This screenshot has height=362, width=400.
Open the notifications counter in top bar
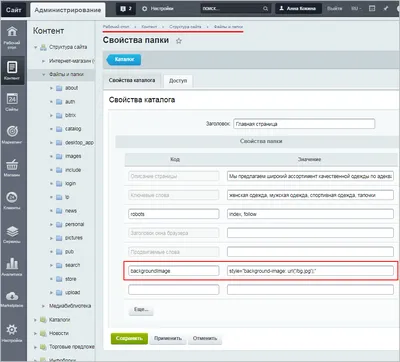tap(126, 9)
